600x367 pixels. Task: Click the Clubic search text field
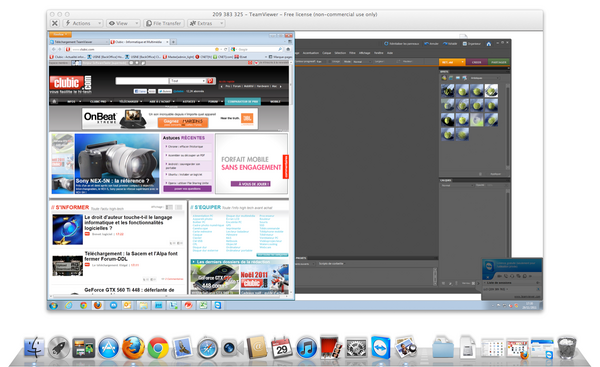142,81
